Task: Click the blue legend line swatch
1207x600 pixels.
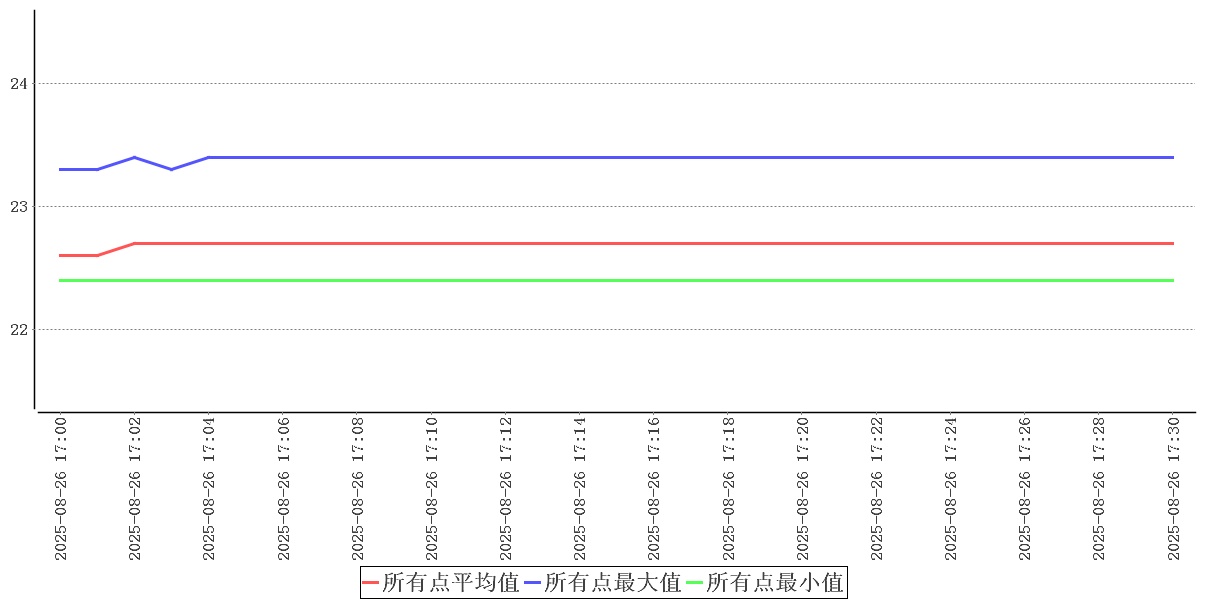Action: coord(533,582)
